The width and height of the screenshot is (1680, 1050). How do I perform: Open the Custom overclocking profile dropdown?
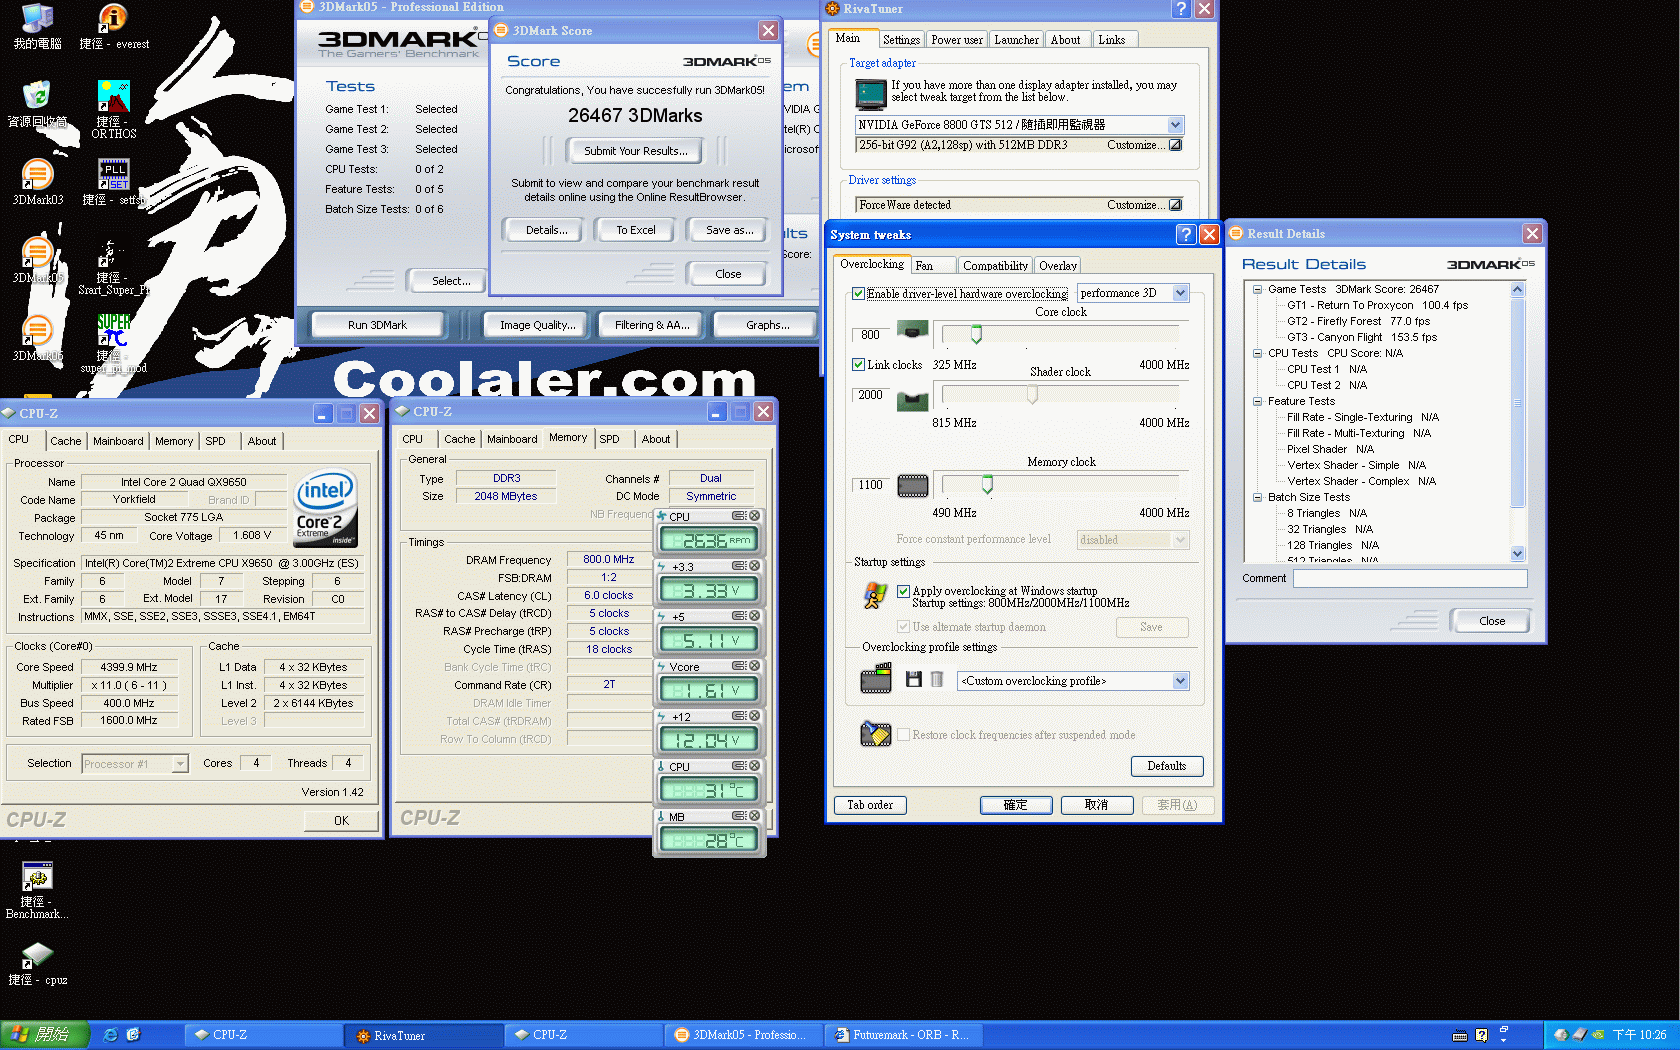1180,681
